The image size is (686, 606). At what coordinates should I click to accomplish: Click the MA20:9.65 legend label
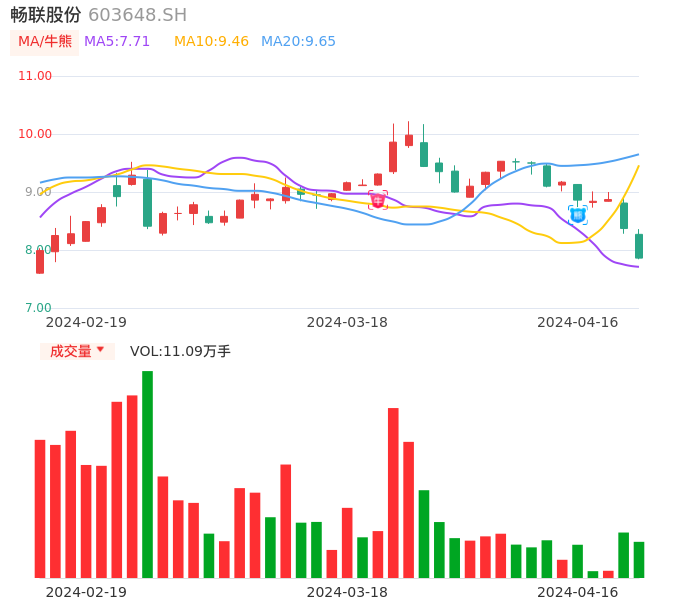pos(298,42)
